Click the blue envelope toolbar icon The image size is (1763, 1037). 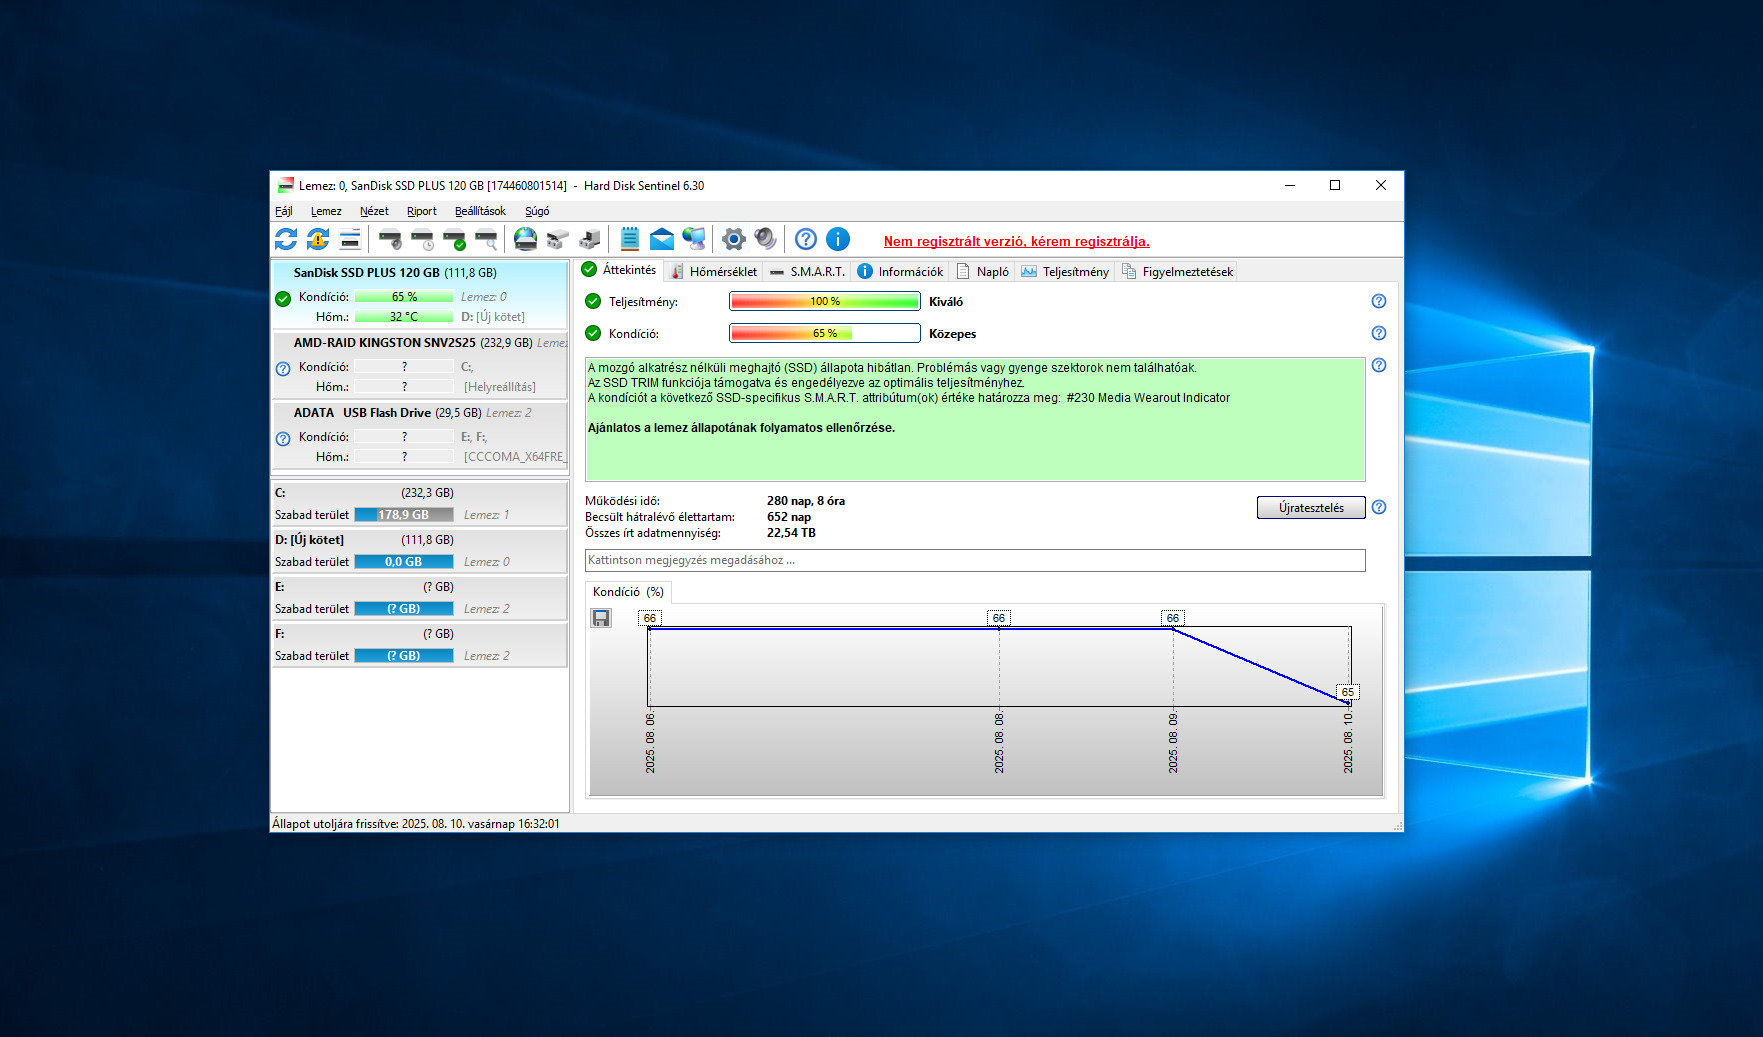[662, 239]
